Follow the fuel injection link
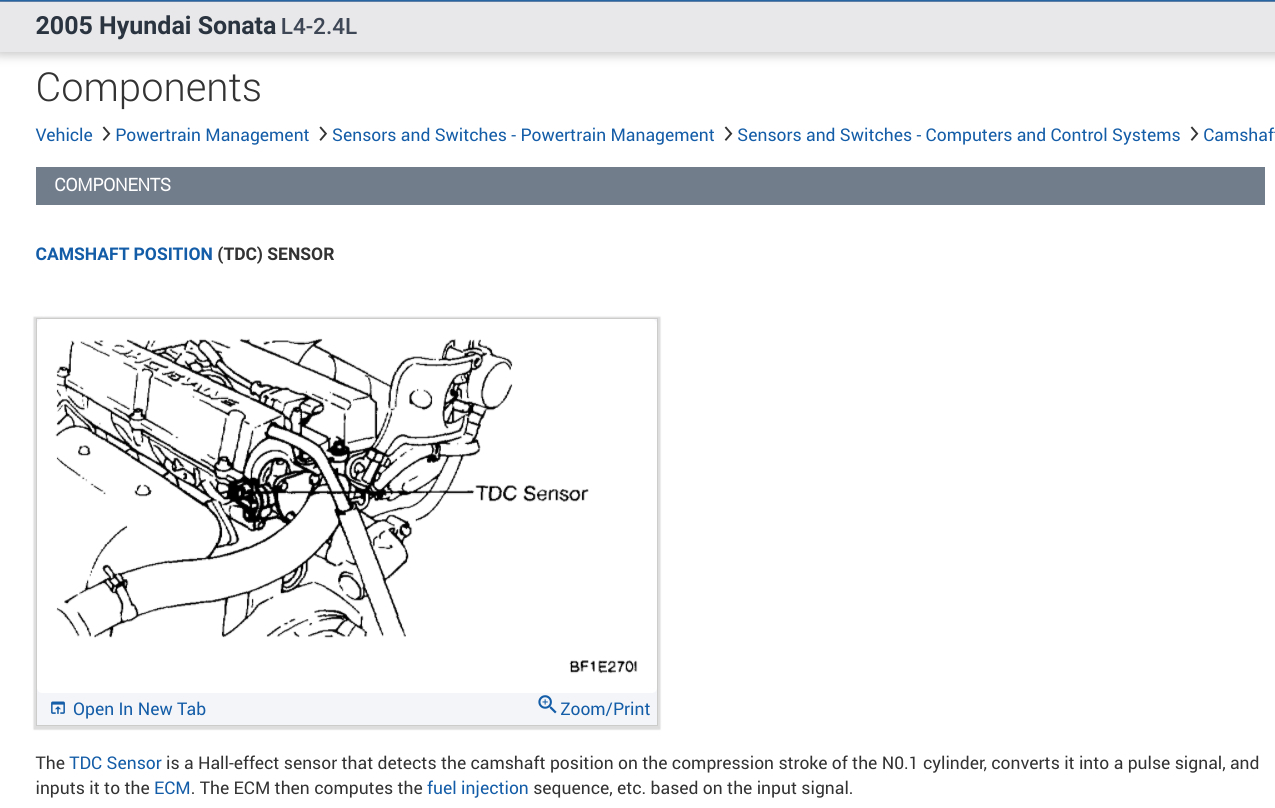Screen dimensions: 1275x808 pyautogui.click(x=477, y=788)
